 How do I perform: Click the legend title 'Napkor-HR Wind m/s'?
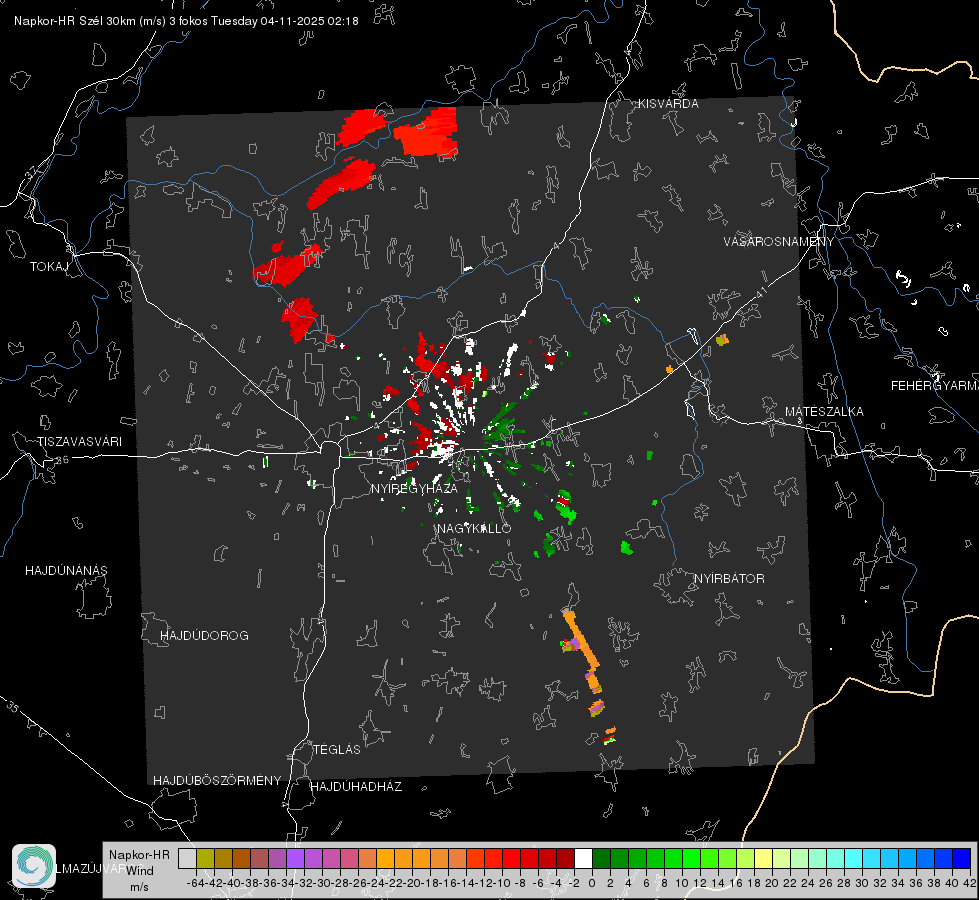[x=139, y=871]
